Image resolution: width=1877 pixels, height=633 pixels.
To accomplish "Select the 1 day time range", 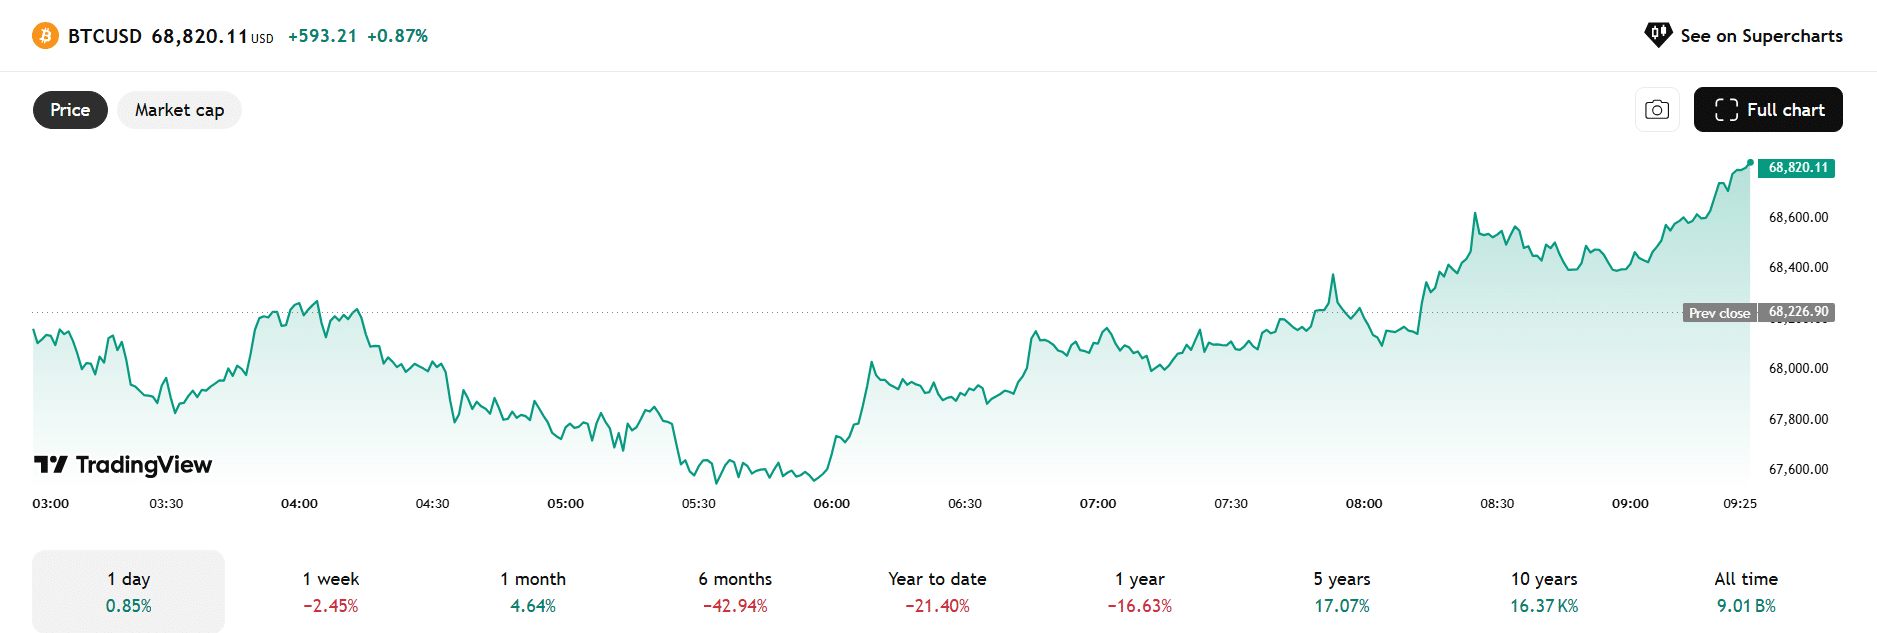I will (x=129, y=591).
